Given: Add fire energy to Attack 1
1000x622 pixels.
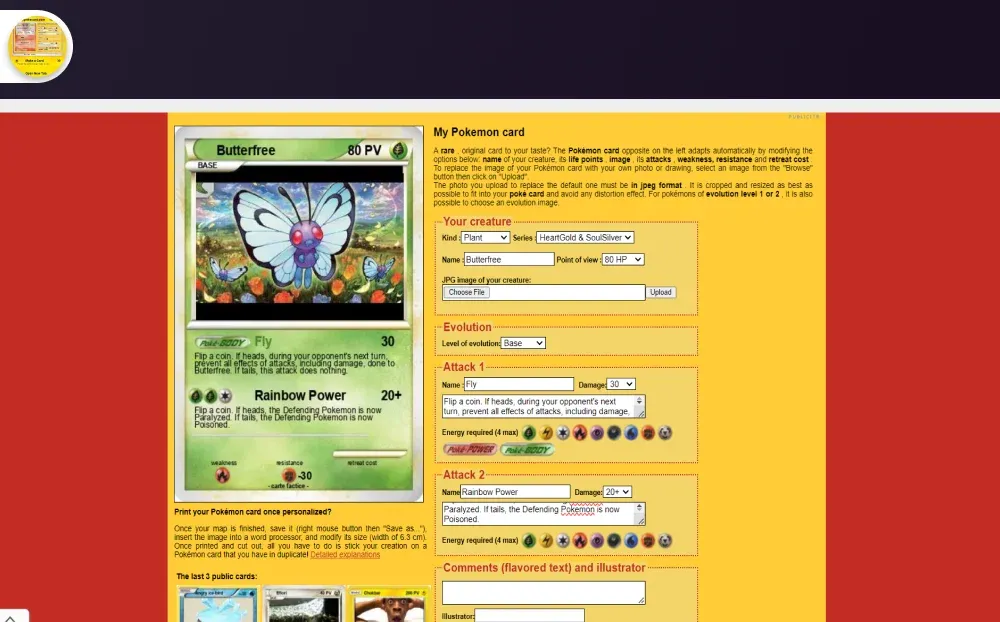Looking at the screenshot, I should pyautogui.click(x=580, y=433).
